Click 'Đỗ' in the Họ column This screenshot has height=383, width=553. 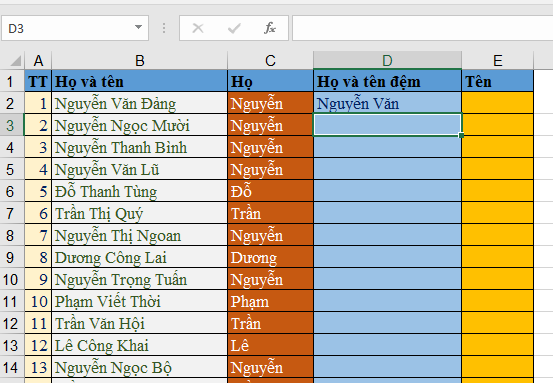[x=271, y=191]
